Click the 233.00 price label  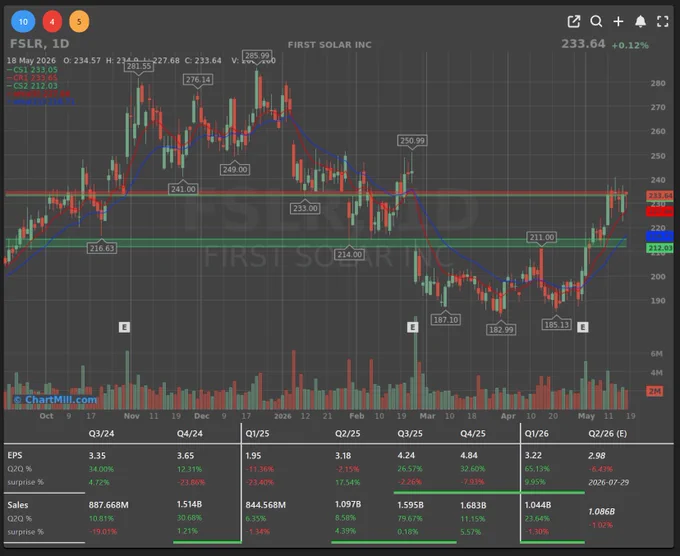[305, 208]
